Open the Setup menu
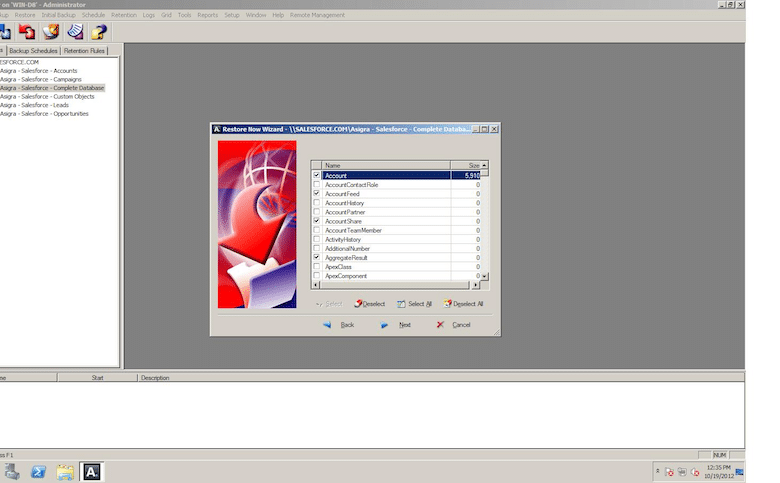This screenshot has width=780, height=483. 232,15
